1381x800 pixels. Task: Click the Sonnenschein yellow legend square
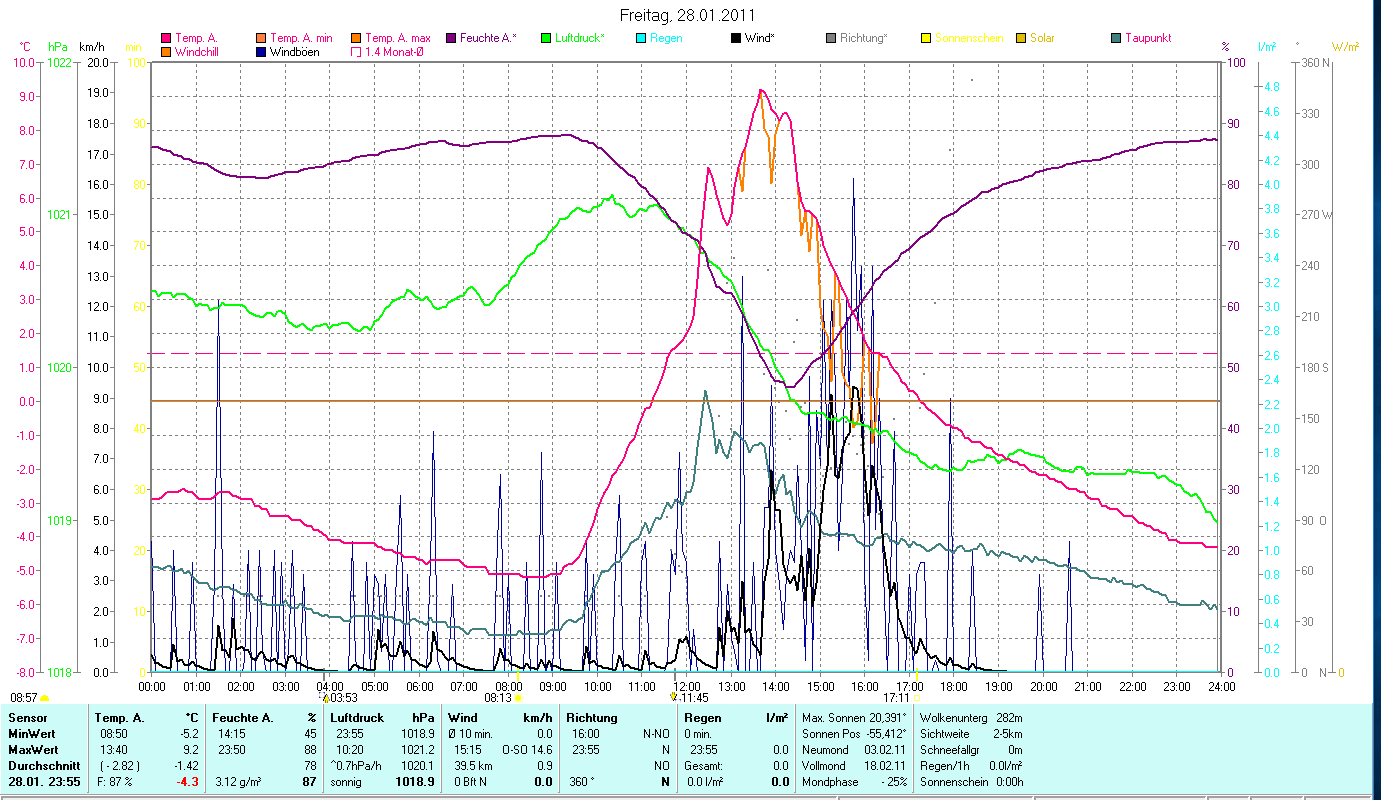925,38
